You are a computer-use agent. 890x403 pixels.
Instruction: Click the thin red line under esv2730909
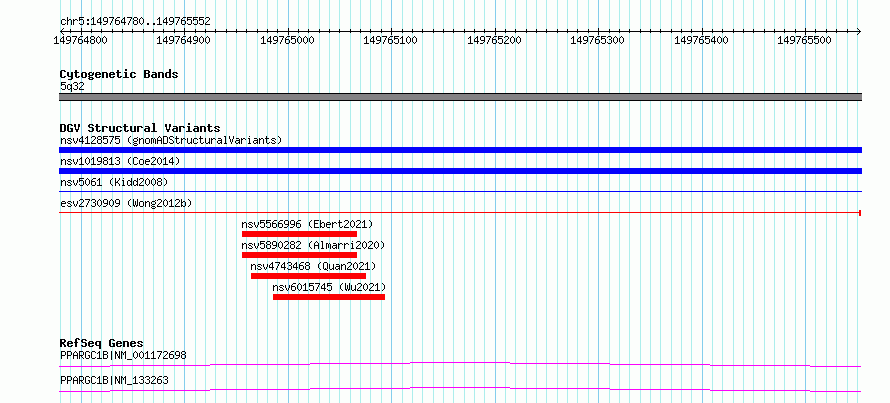tap(460, 213)
